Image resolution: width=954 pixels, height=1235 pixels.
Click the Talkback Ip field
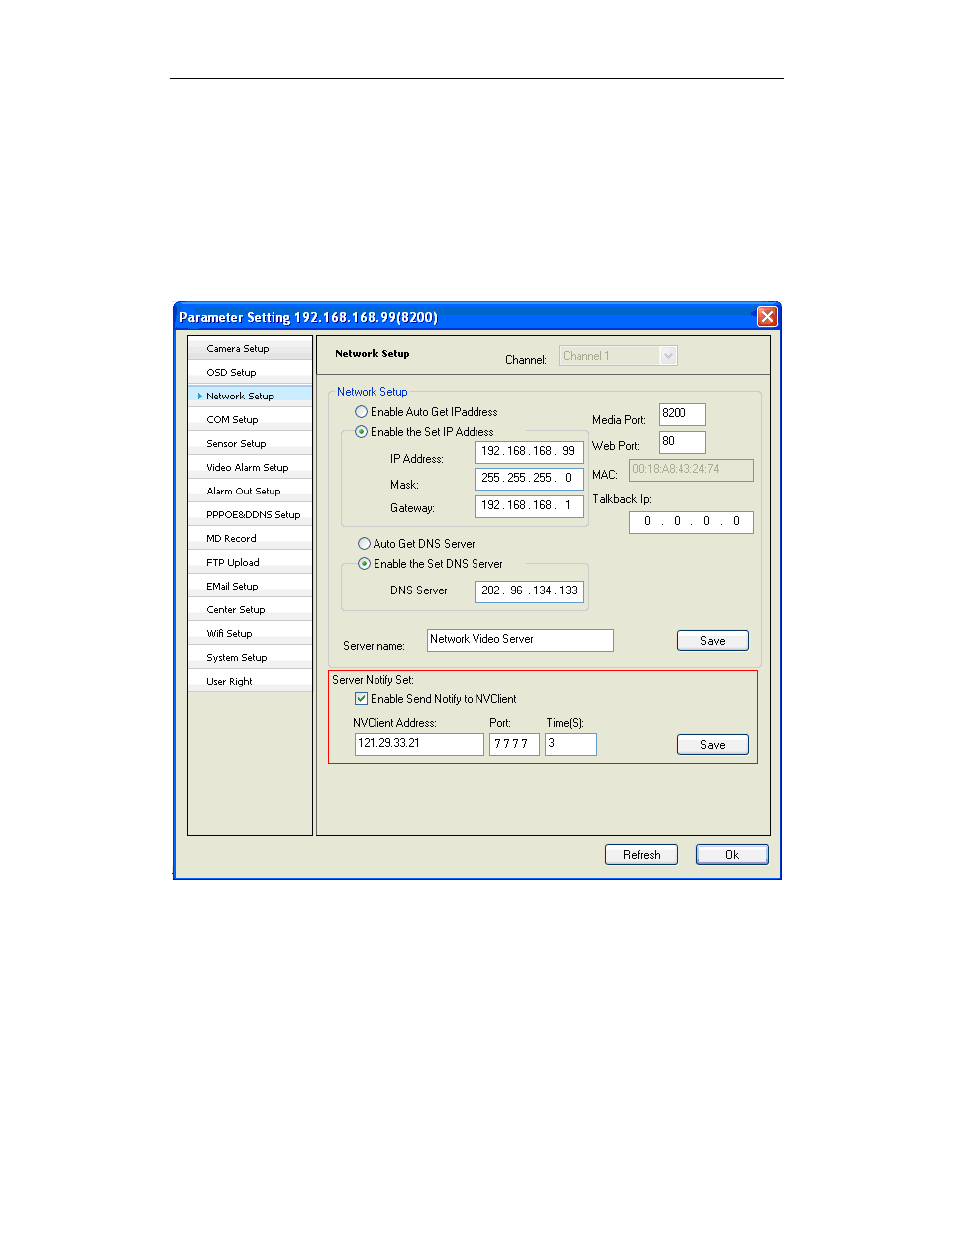(691, 522)
